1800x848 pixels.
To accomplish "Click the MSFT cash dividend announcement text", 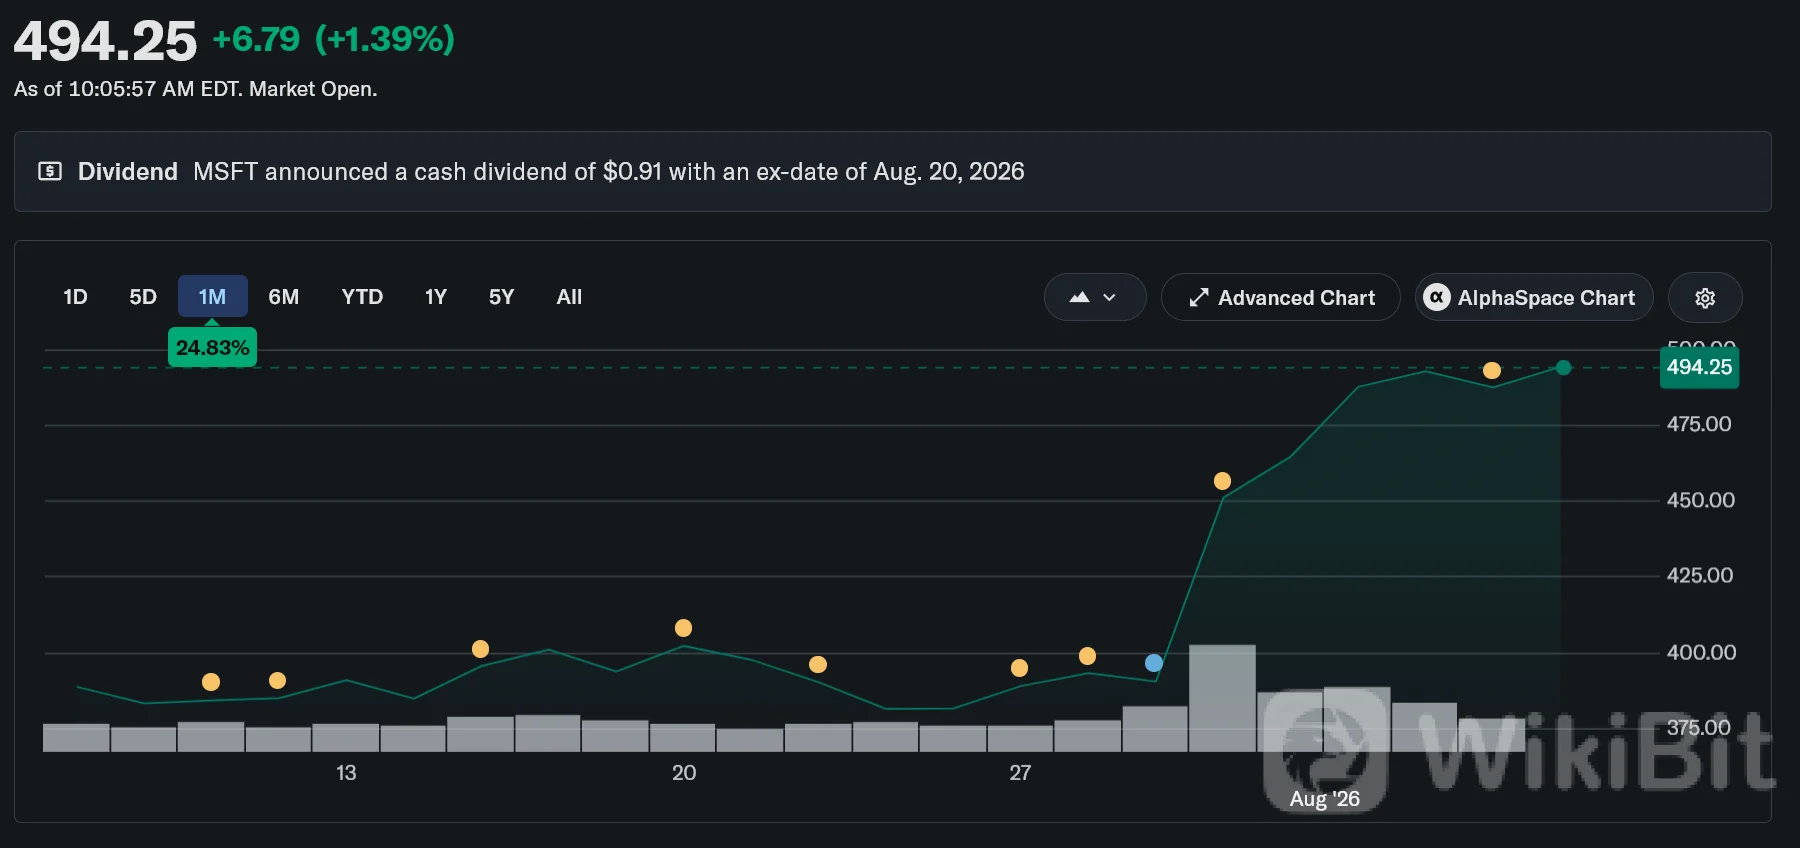I will [x=609, y=171].
